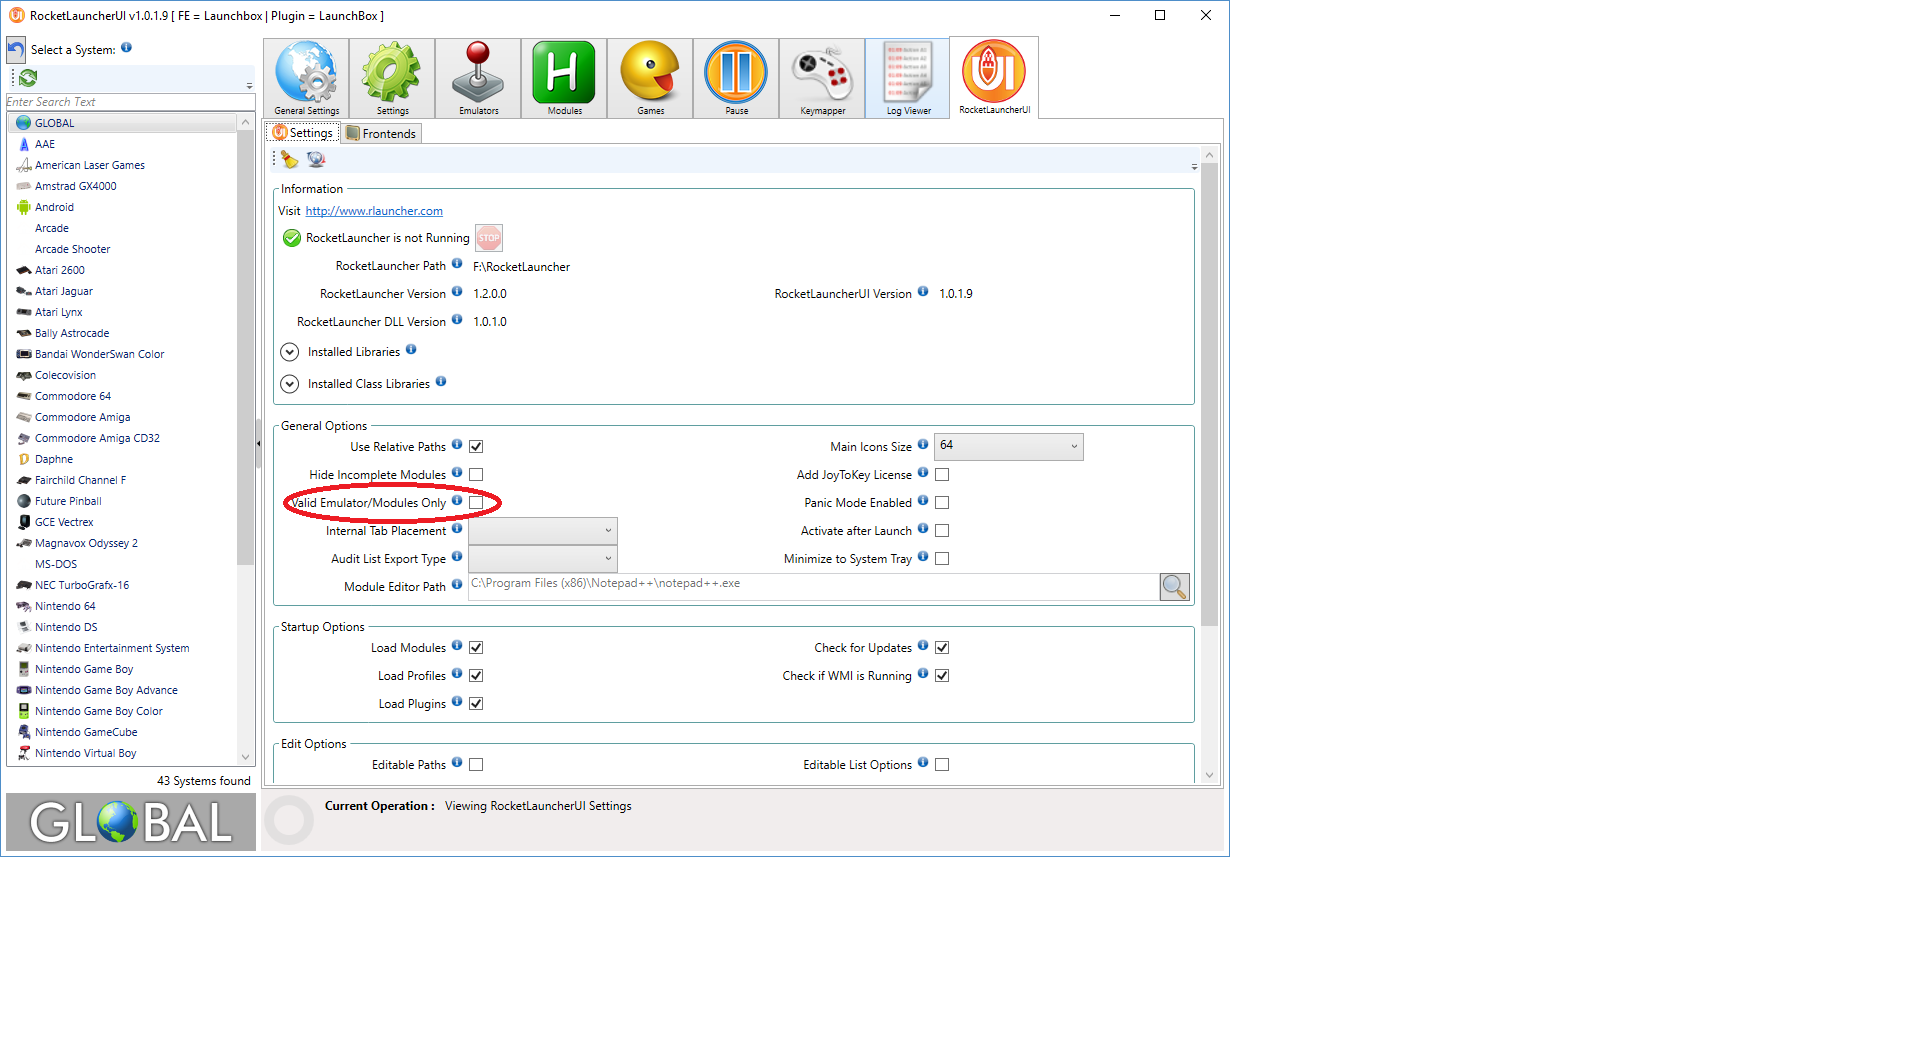Open Audit List Export Type dropdown
The width and height of the screenshot is (1920, 1040).
tap(542, 559)
